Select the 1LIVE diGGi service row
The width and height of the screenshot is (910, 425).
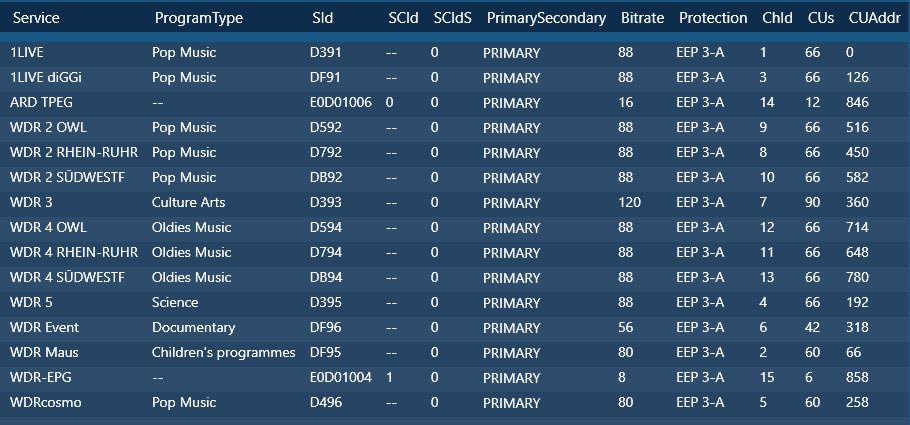(44, 77)
